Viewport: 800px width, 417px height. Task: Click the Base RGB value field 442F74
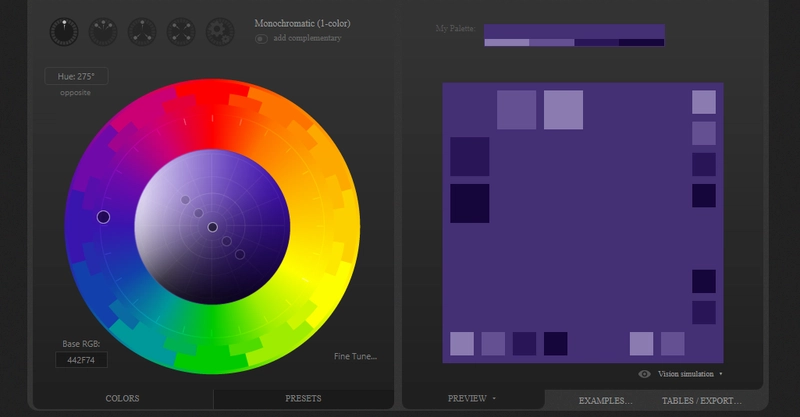(82, 360)
